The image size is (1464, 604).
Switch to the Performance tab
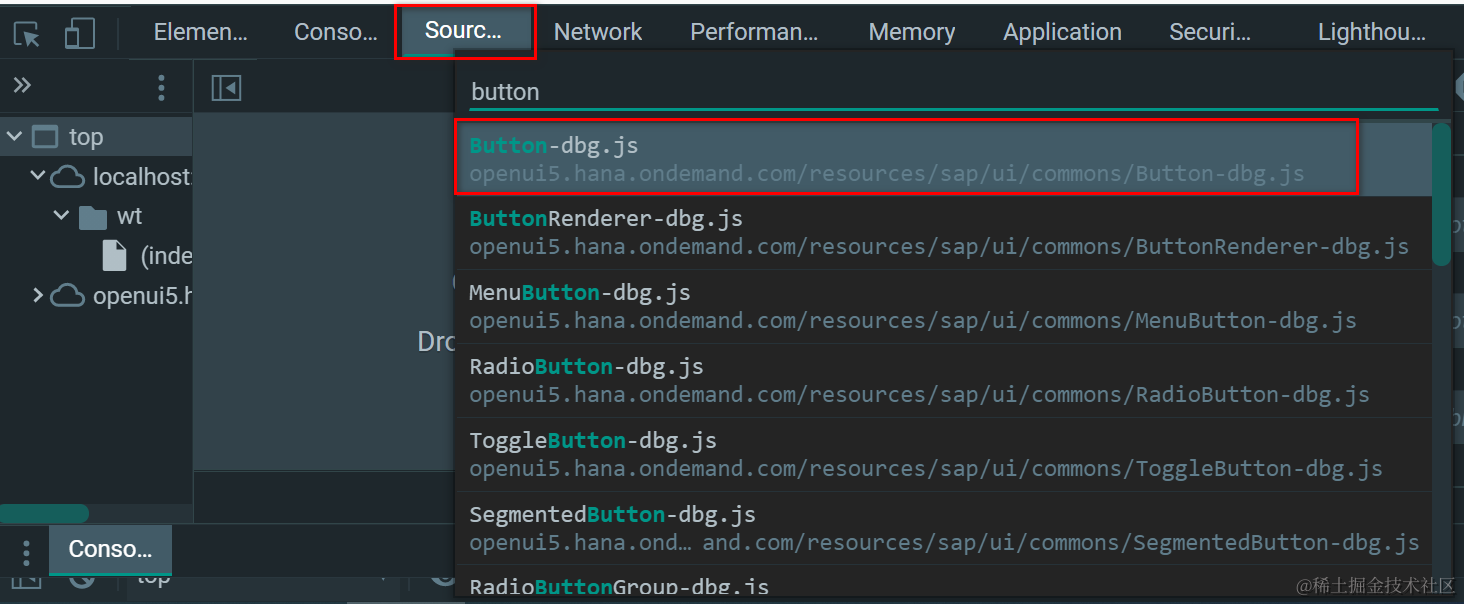click(x=754, y=32)
